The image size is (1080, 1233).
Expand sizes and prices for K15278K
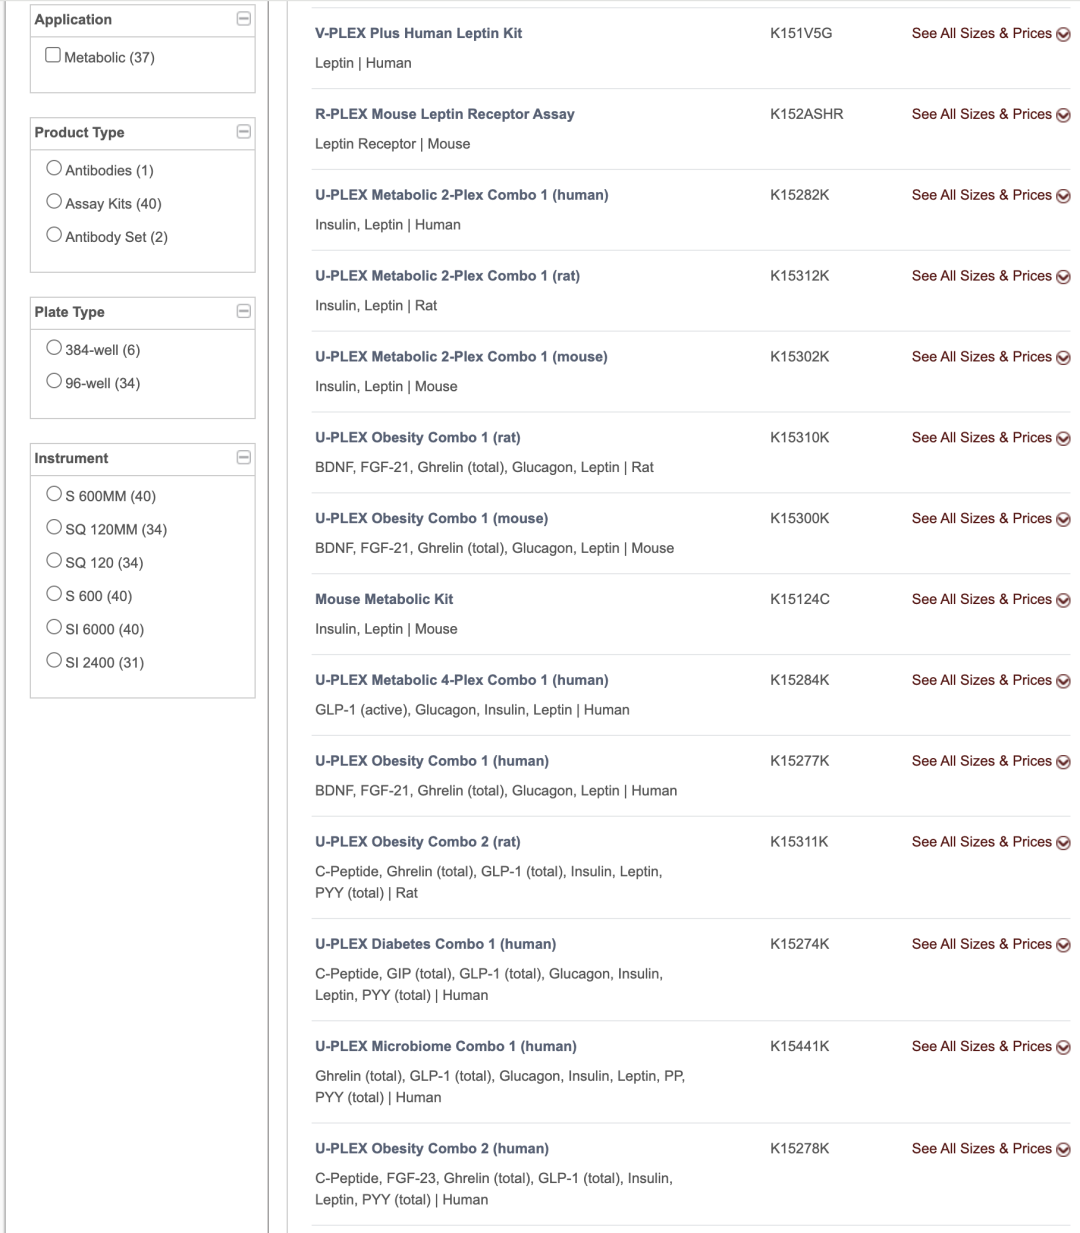coord(991,1148)
